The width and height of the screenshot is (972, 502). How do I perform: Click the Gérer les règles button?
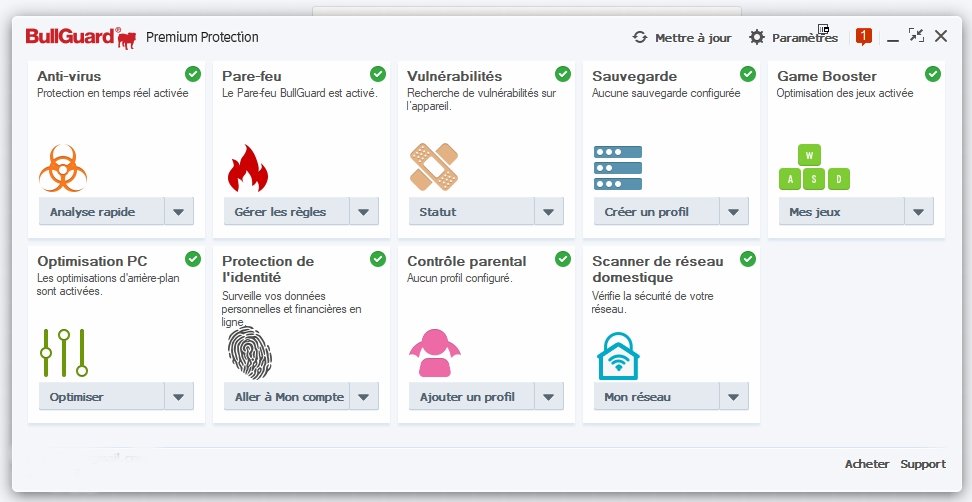pos(286,211)
